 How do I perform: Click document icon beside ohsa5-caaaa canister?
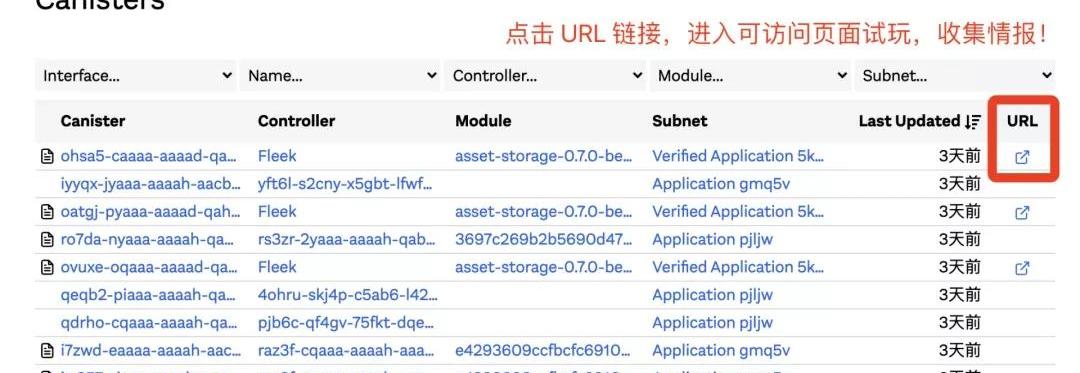[47, 157]
